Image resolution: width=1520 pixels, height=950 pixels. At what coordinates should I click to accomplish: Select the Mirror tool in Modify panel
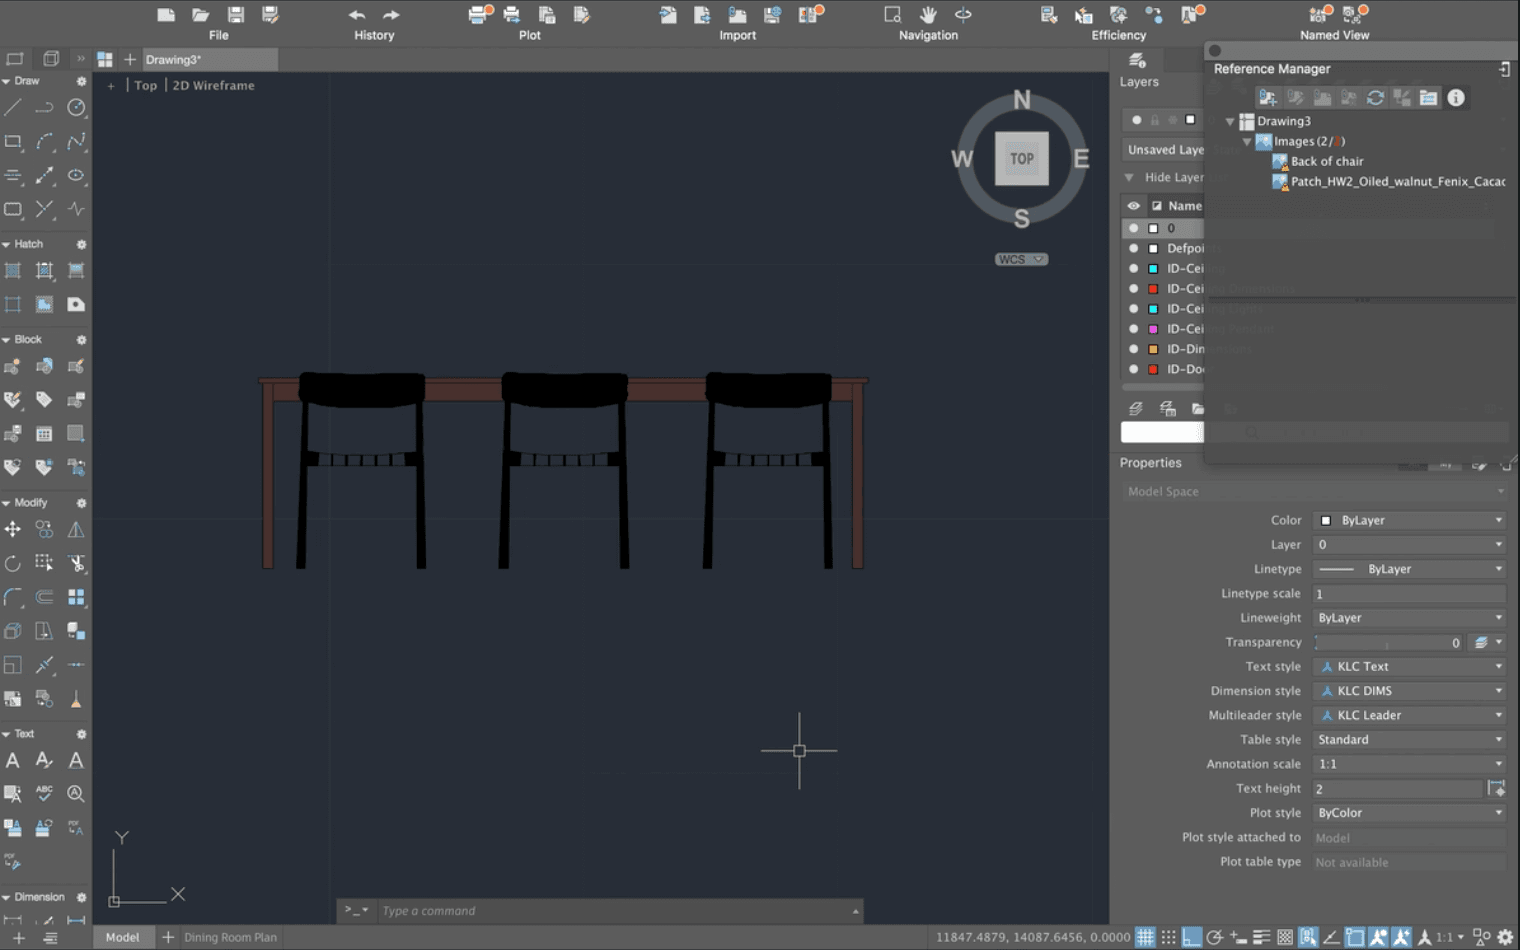click(76, 529)
